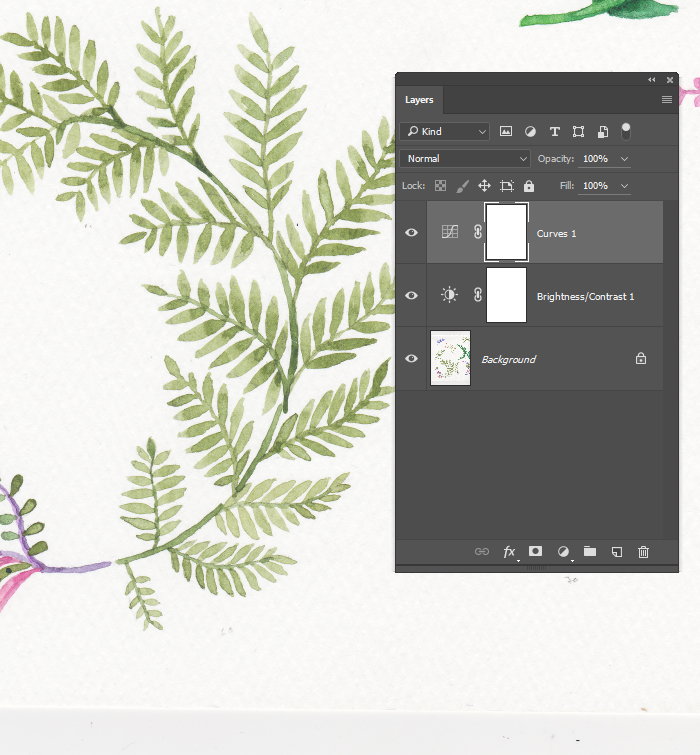Open the Normal blend mode dropdown
The height and width of the screenshot is (755, 700).
[465, 159]
